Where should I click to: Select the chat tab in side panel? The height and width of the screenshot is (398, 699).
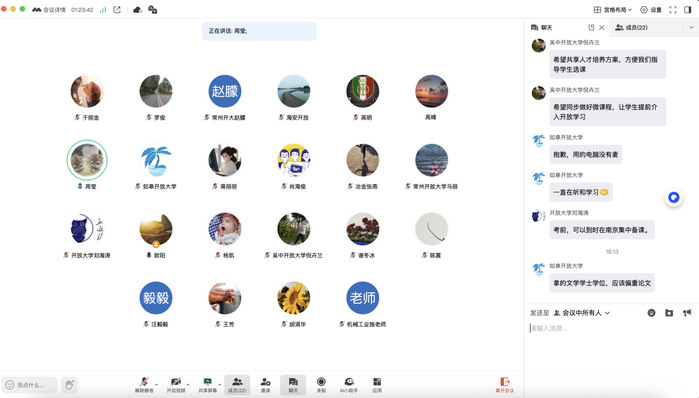(542, 27)
